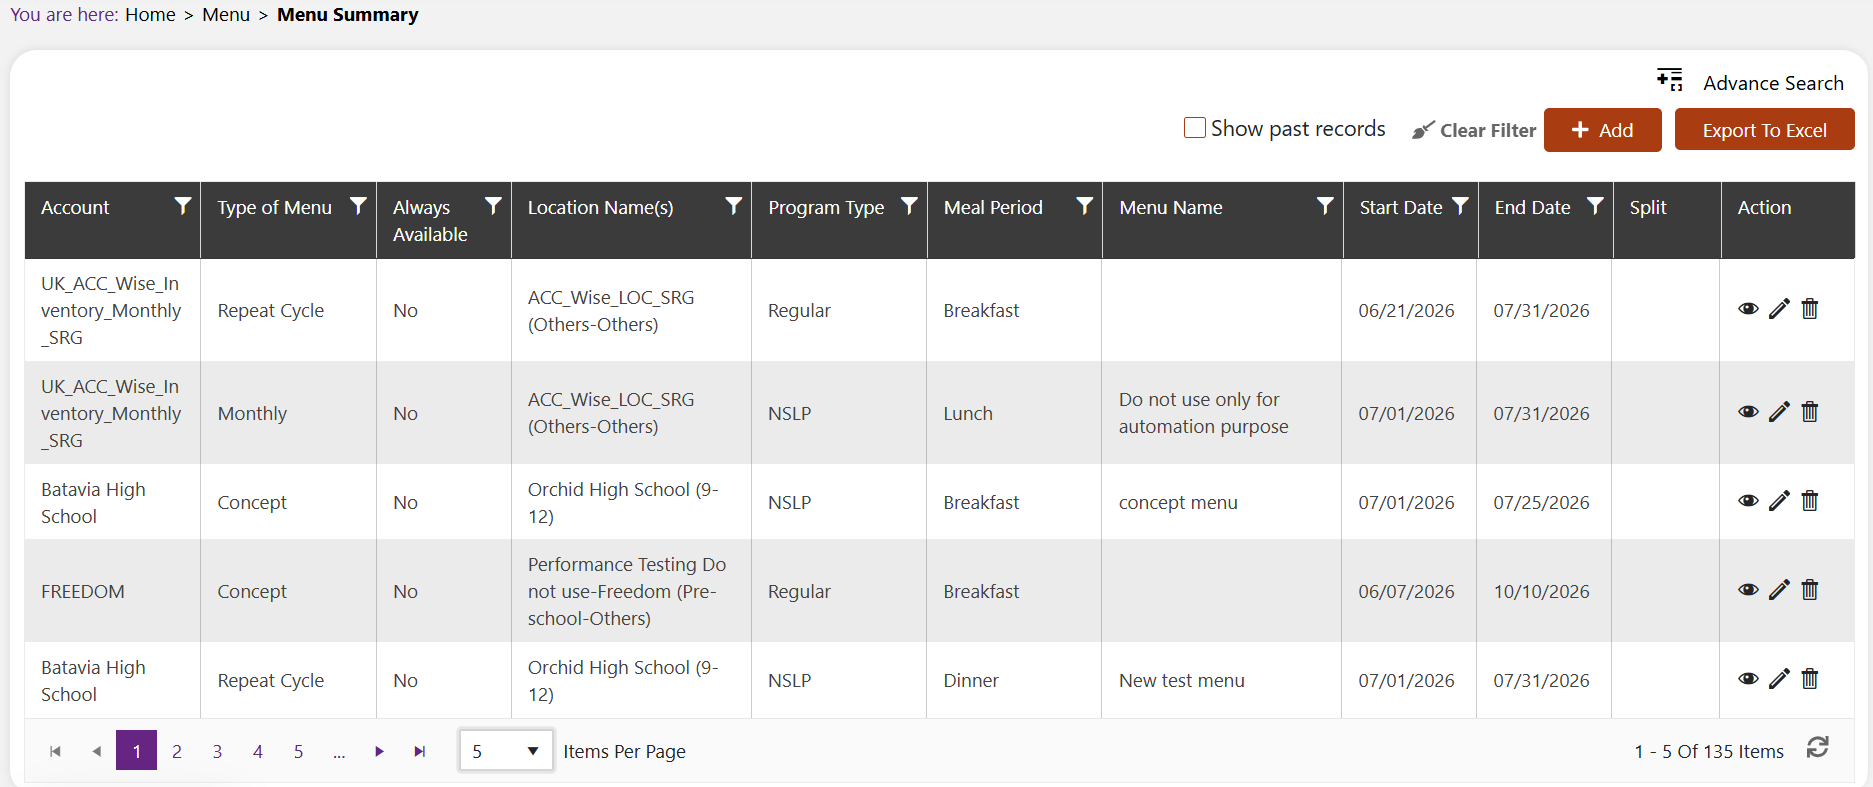
Task: Refresh the grid with the reload icon
Action: [x=1818, y=747]
